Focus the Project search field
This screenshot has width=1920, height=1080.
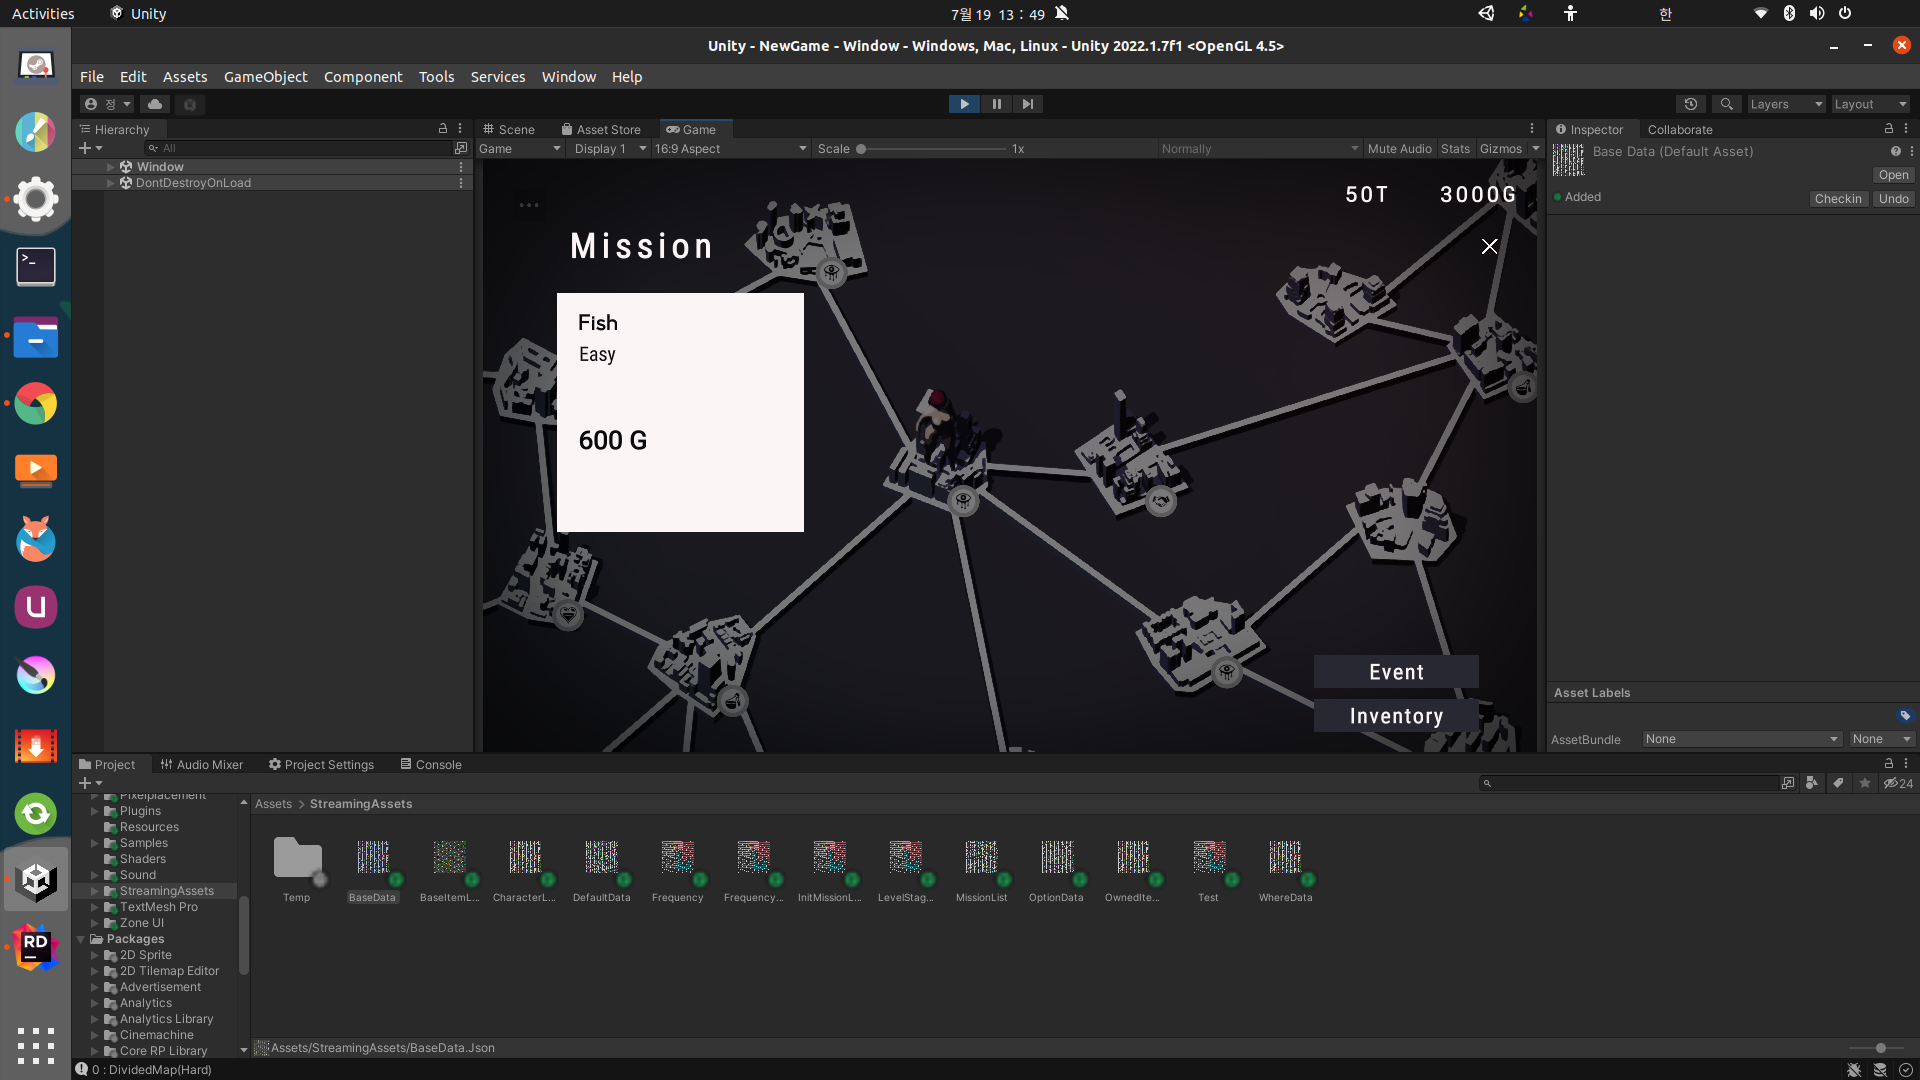click(x=1630, y=783)
